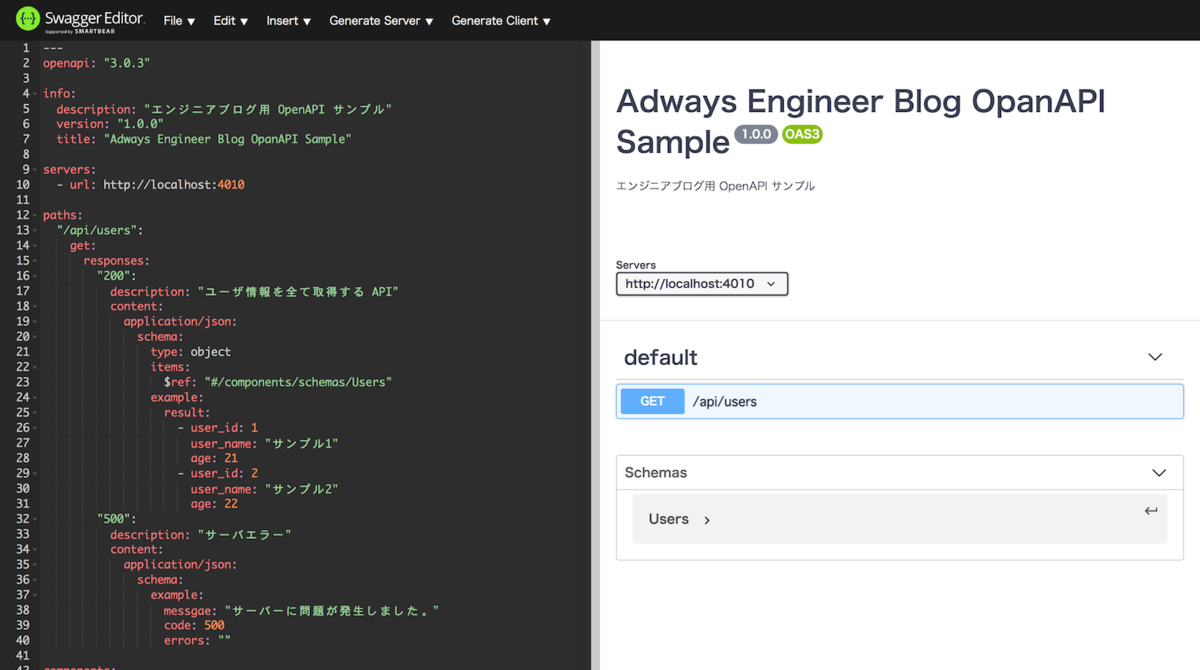This screenshot has width=1200, height=670.
Task: Click the url http://localhost:4010 code line
Action: pyautogui.click(x=151, y=185)
